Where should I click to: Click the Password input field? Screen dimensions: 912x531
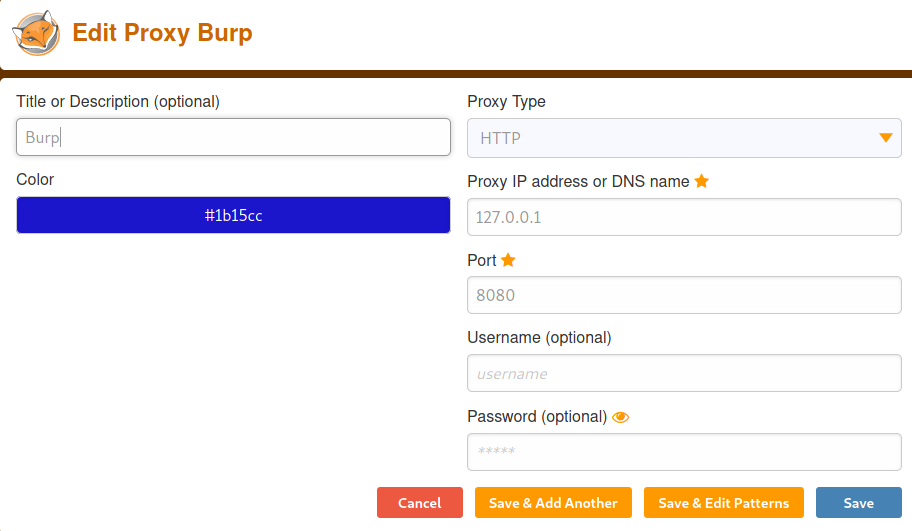[684, 451]
